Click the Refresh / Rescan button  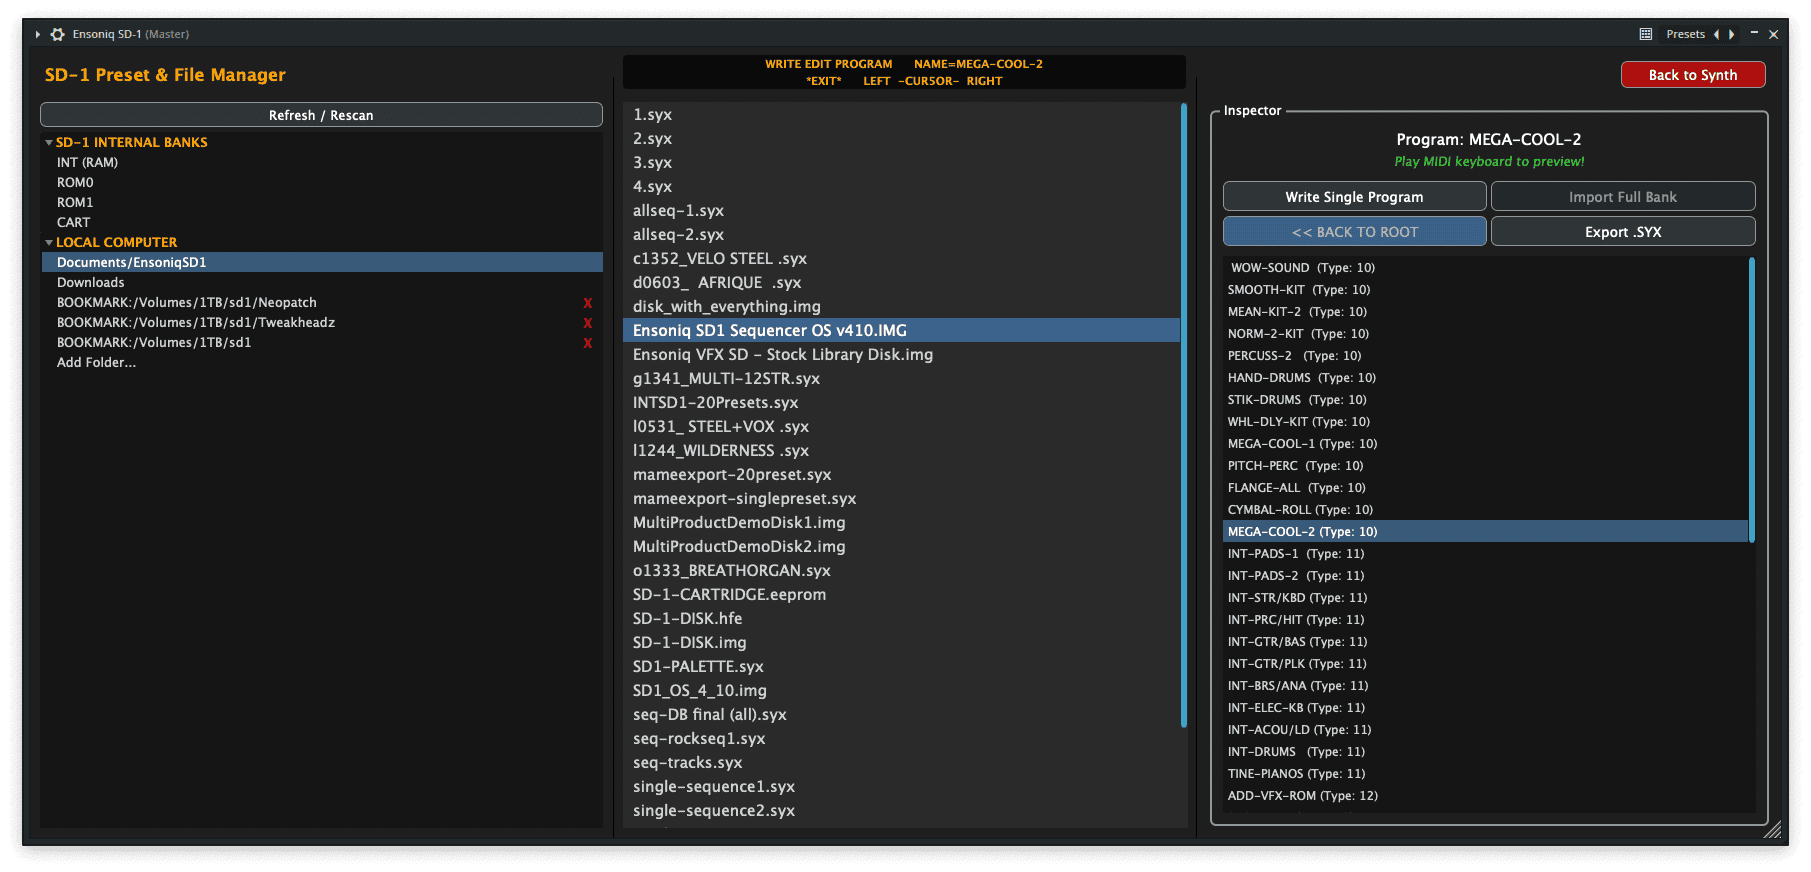[321, 115]
